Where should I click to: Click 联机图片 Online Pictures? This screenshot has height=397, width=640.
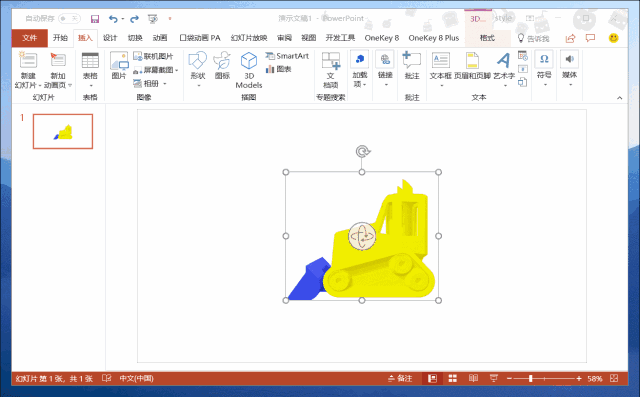[153, 56]
